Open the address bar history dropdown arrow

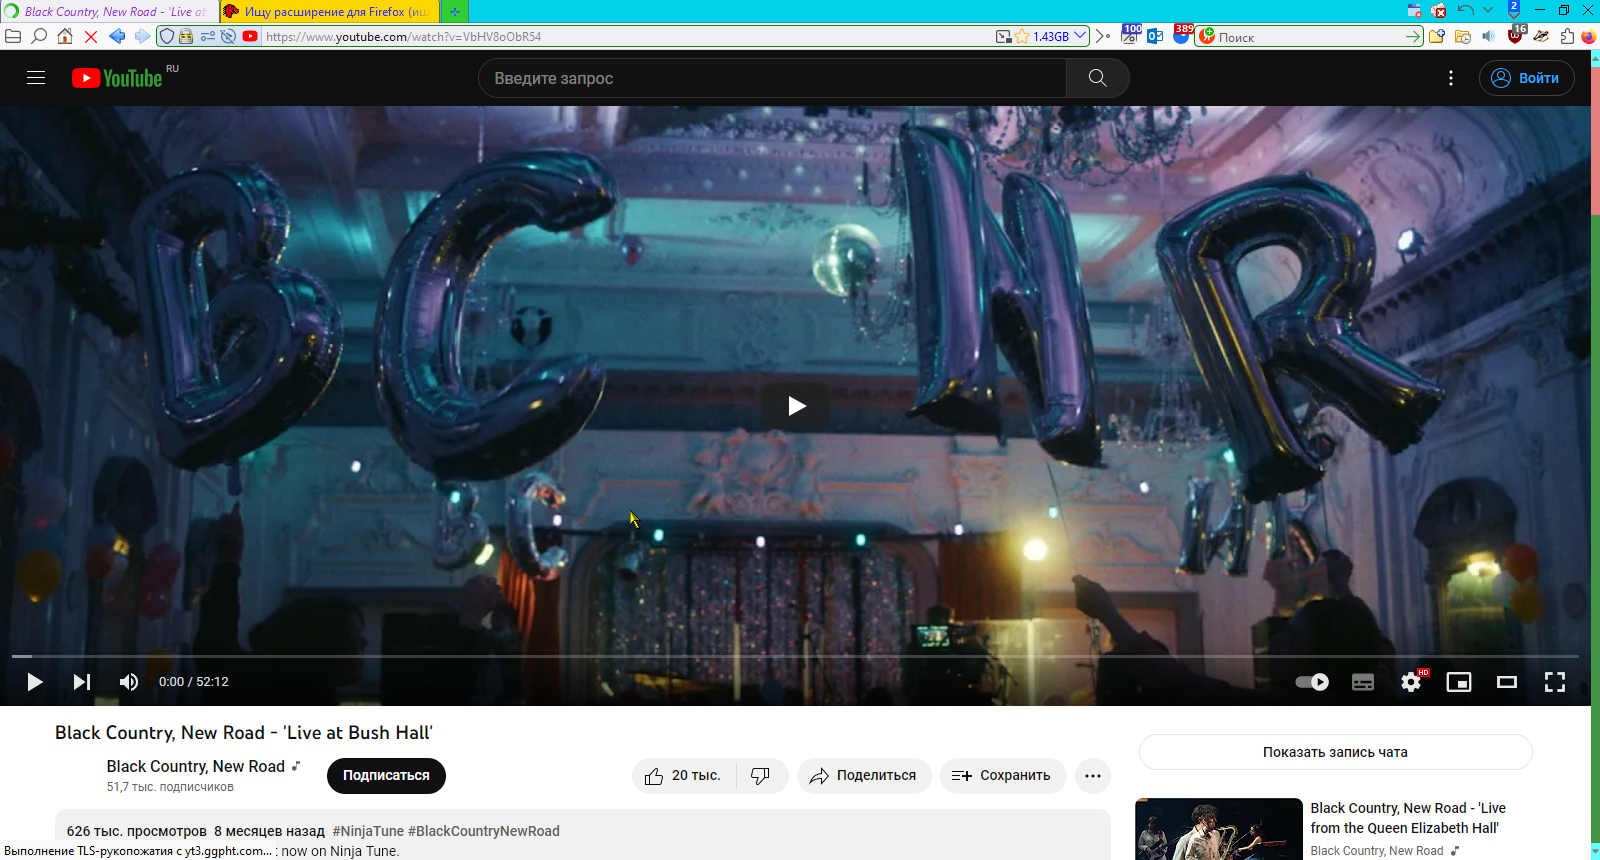[1080, 36]
